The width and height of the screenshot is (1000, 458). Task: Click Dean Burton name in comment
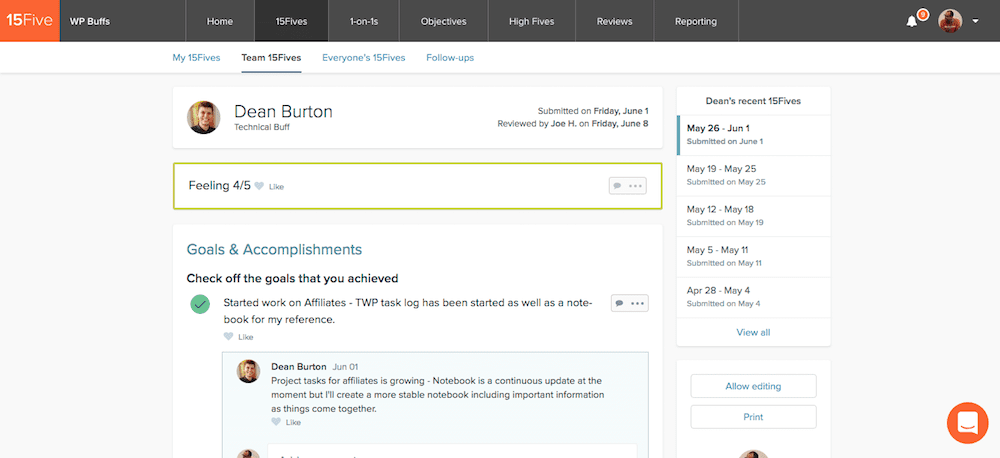(x=299, y=367)
